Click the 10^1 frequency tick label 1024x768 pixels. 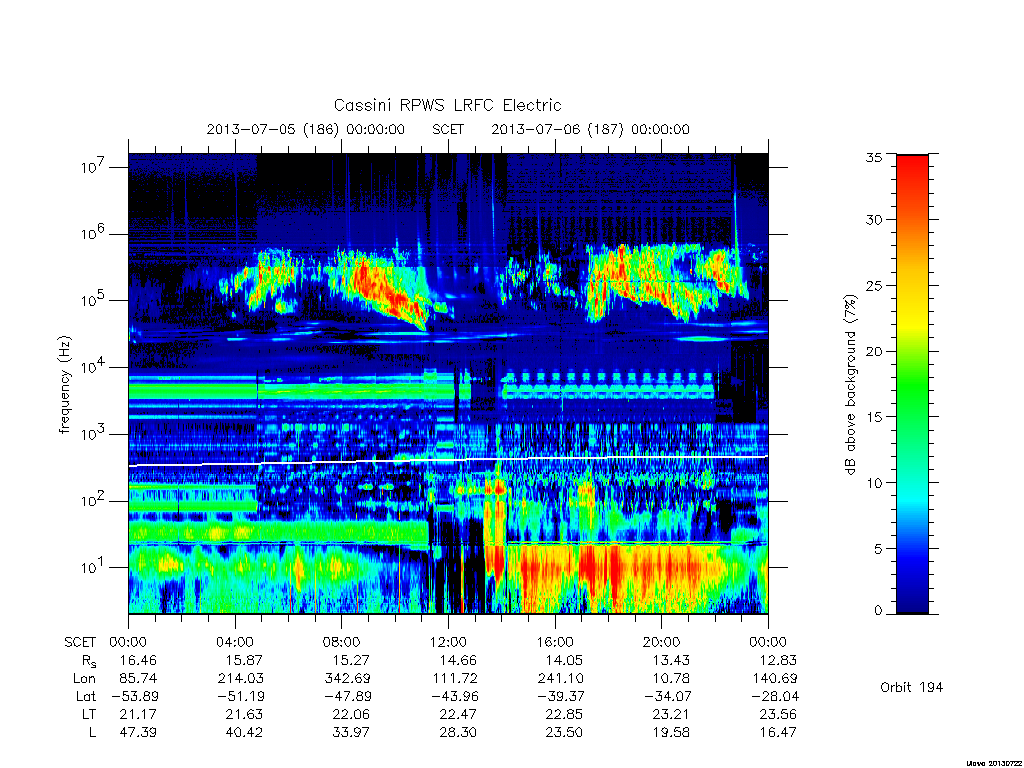point(93,567)
